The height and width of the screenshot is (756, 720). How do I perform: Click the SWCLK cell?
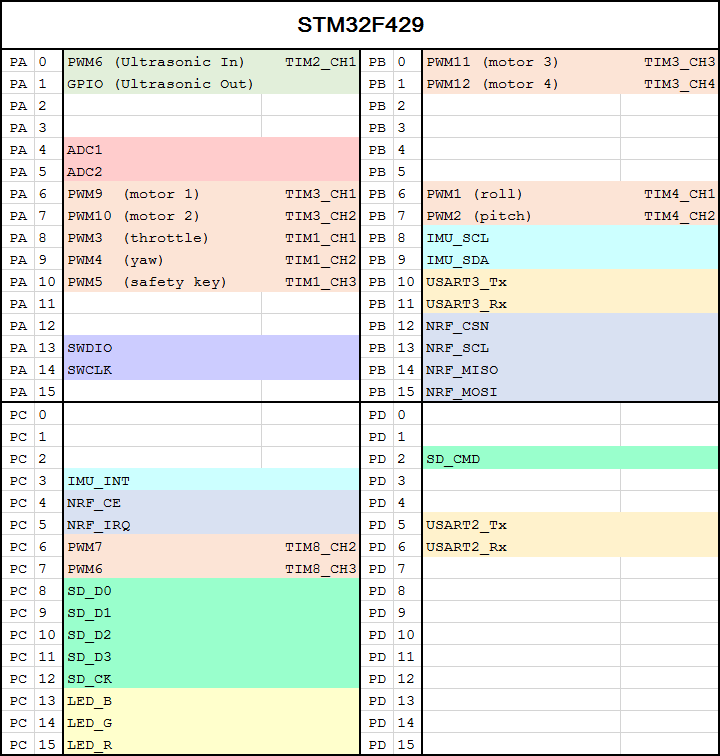[x=211, y=370]
